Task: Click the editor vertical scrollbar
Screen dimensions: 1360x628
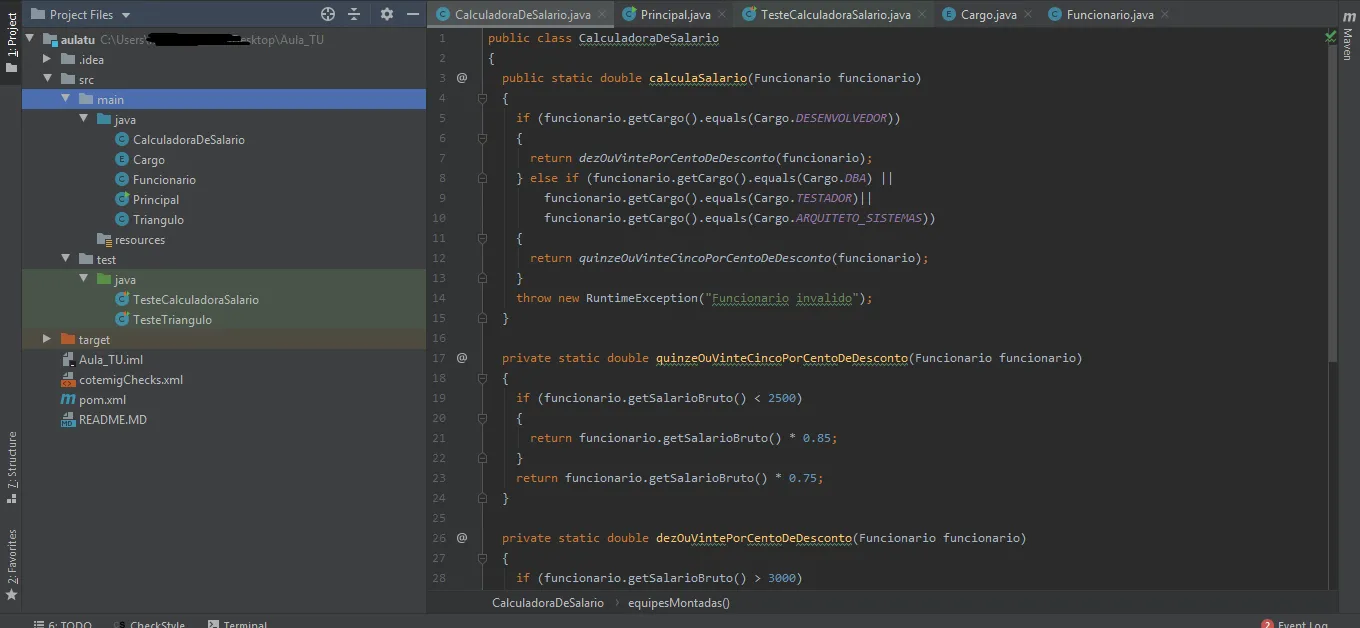Action: coord(1331,200)
